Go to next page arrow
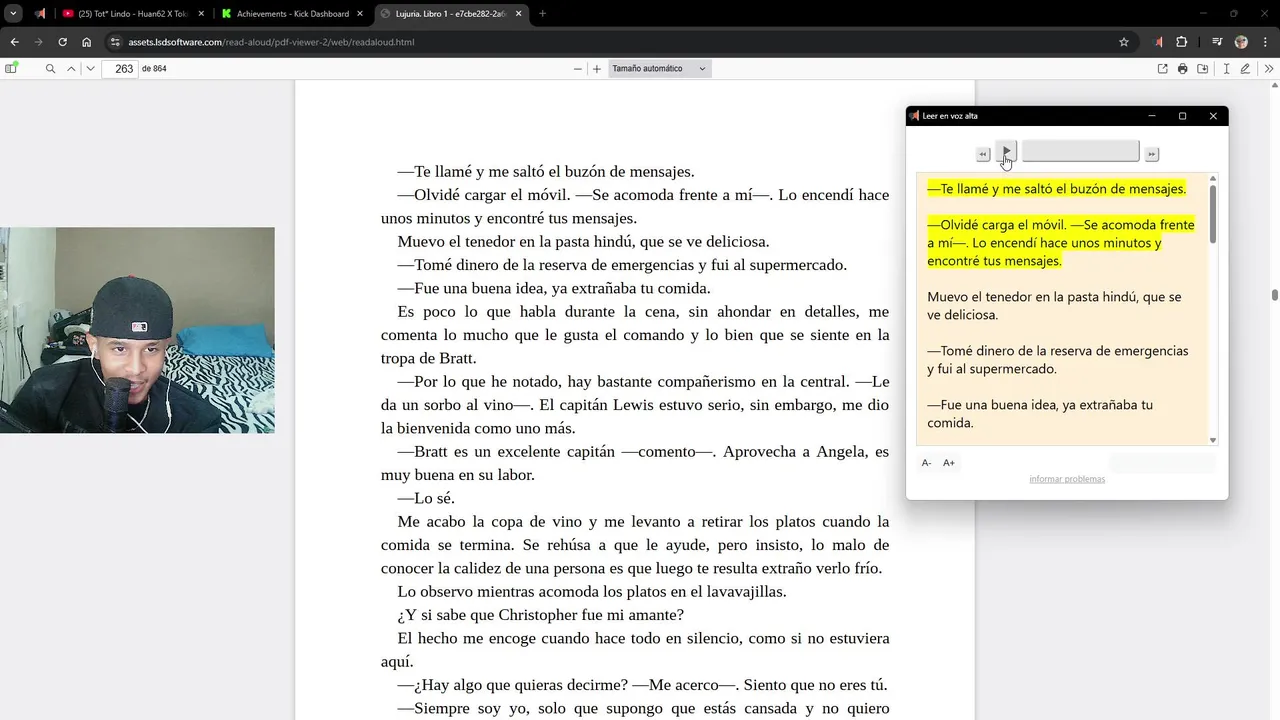 (90, 69)
